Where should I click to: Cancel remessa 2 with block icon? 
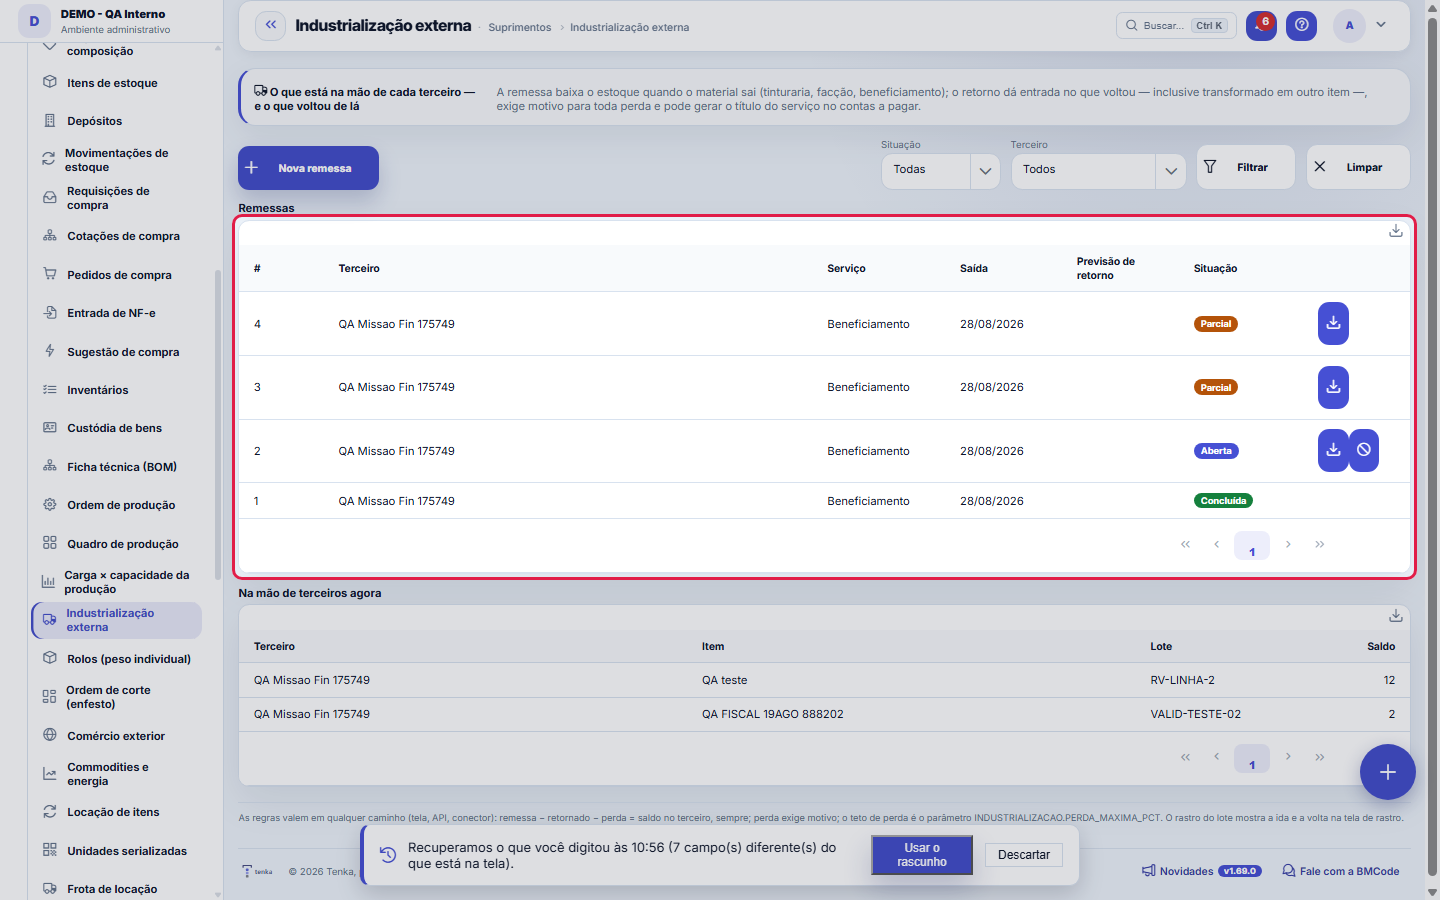point(1364,450)
